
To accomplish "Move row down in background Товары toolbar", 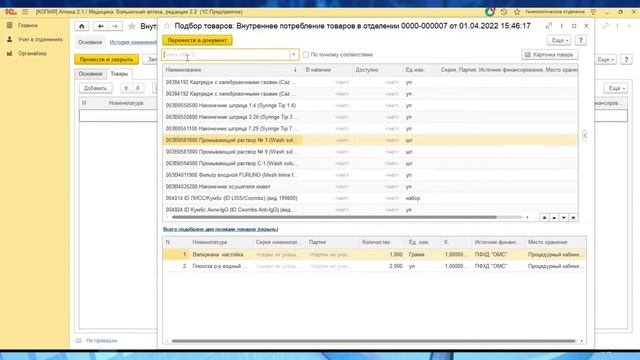I will (x=138, y=88).
